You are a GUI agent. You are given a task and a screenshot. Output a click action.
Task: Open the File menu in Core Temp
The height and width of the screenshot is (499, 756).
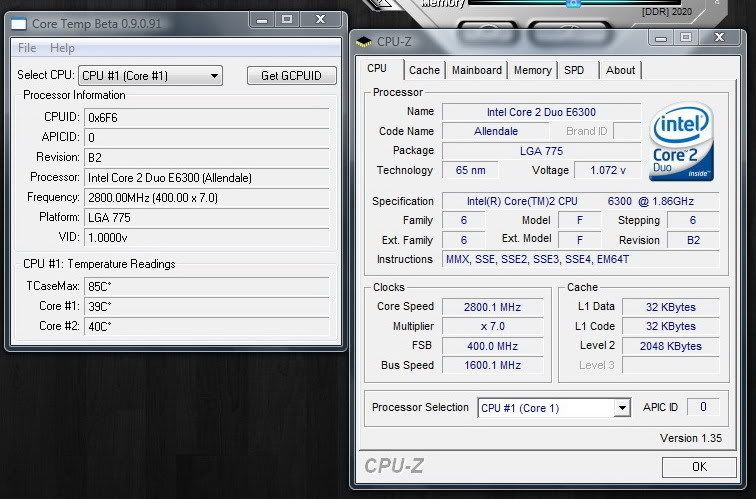click(x=27, y=48)
